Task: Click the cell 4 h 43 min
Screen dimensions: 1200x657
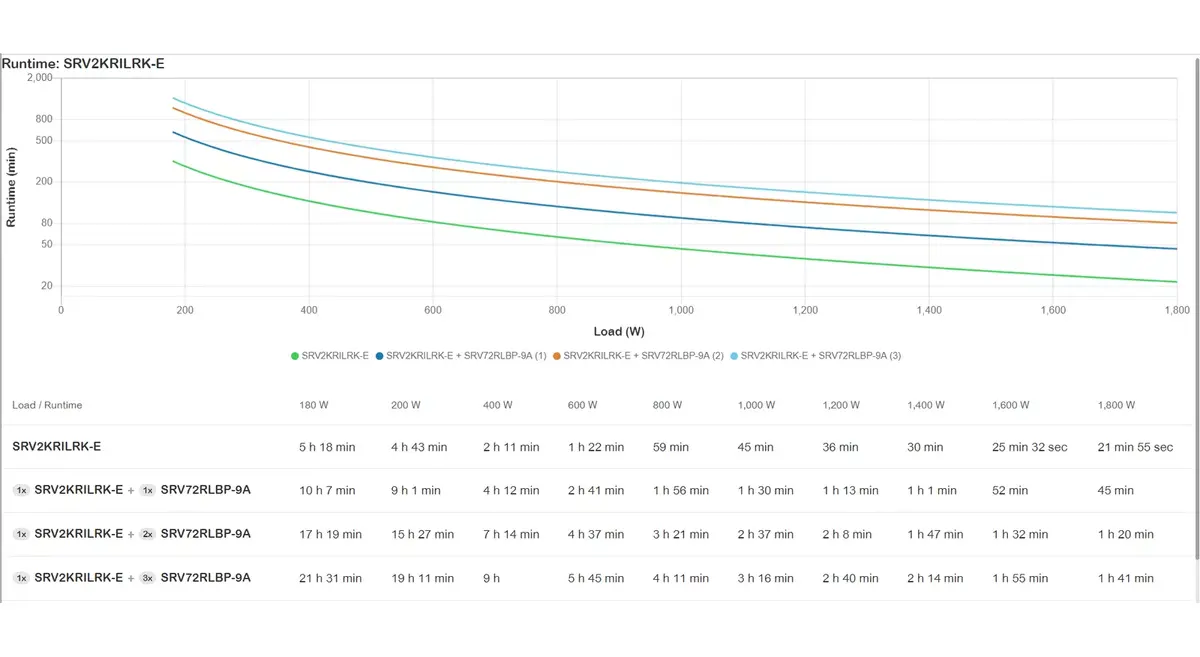Action: click(419, 447)
